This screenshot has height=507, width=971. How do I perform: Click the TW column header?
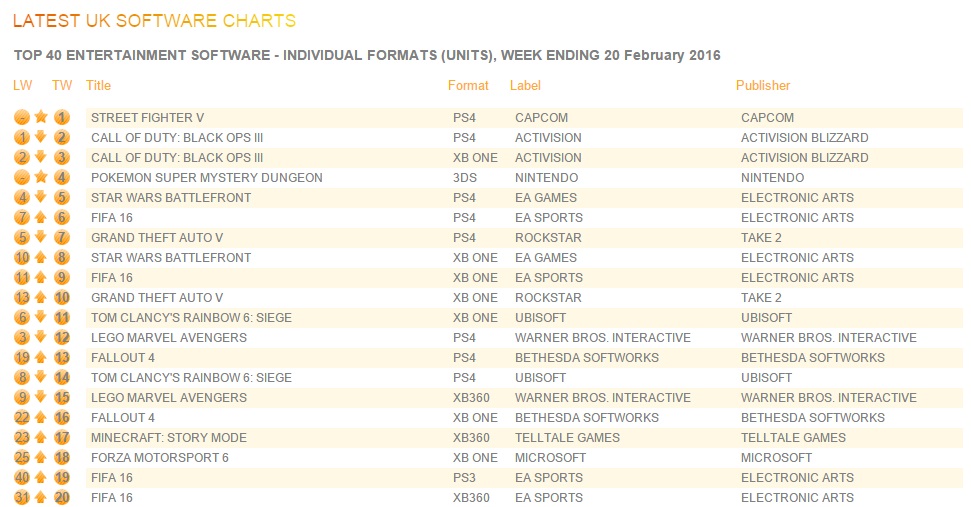tap(62, 85)
